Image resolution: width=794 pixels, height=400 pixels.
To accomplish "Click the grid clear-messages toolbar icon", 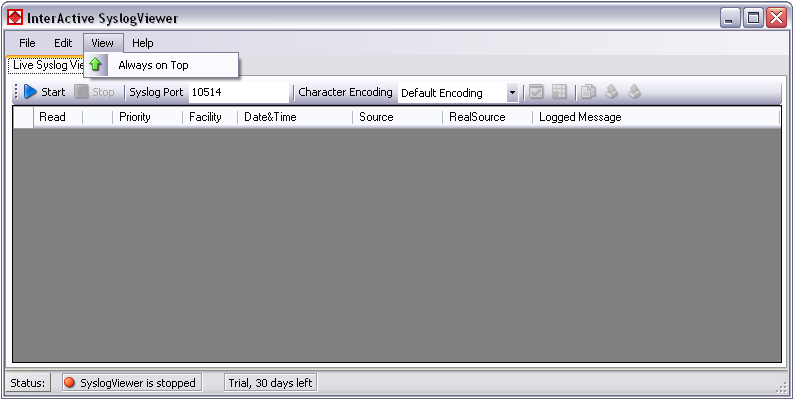I will point(559,92).
